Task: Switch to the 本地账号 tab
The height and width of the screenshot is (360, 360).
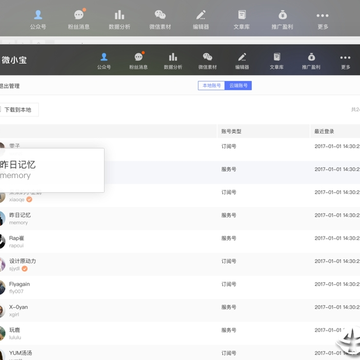Action: point(212,86)
